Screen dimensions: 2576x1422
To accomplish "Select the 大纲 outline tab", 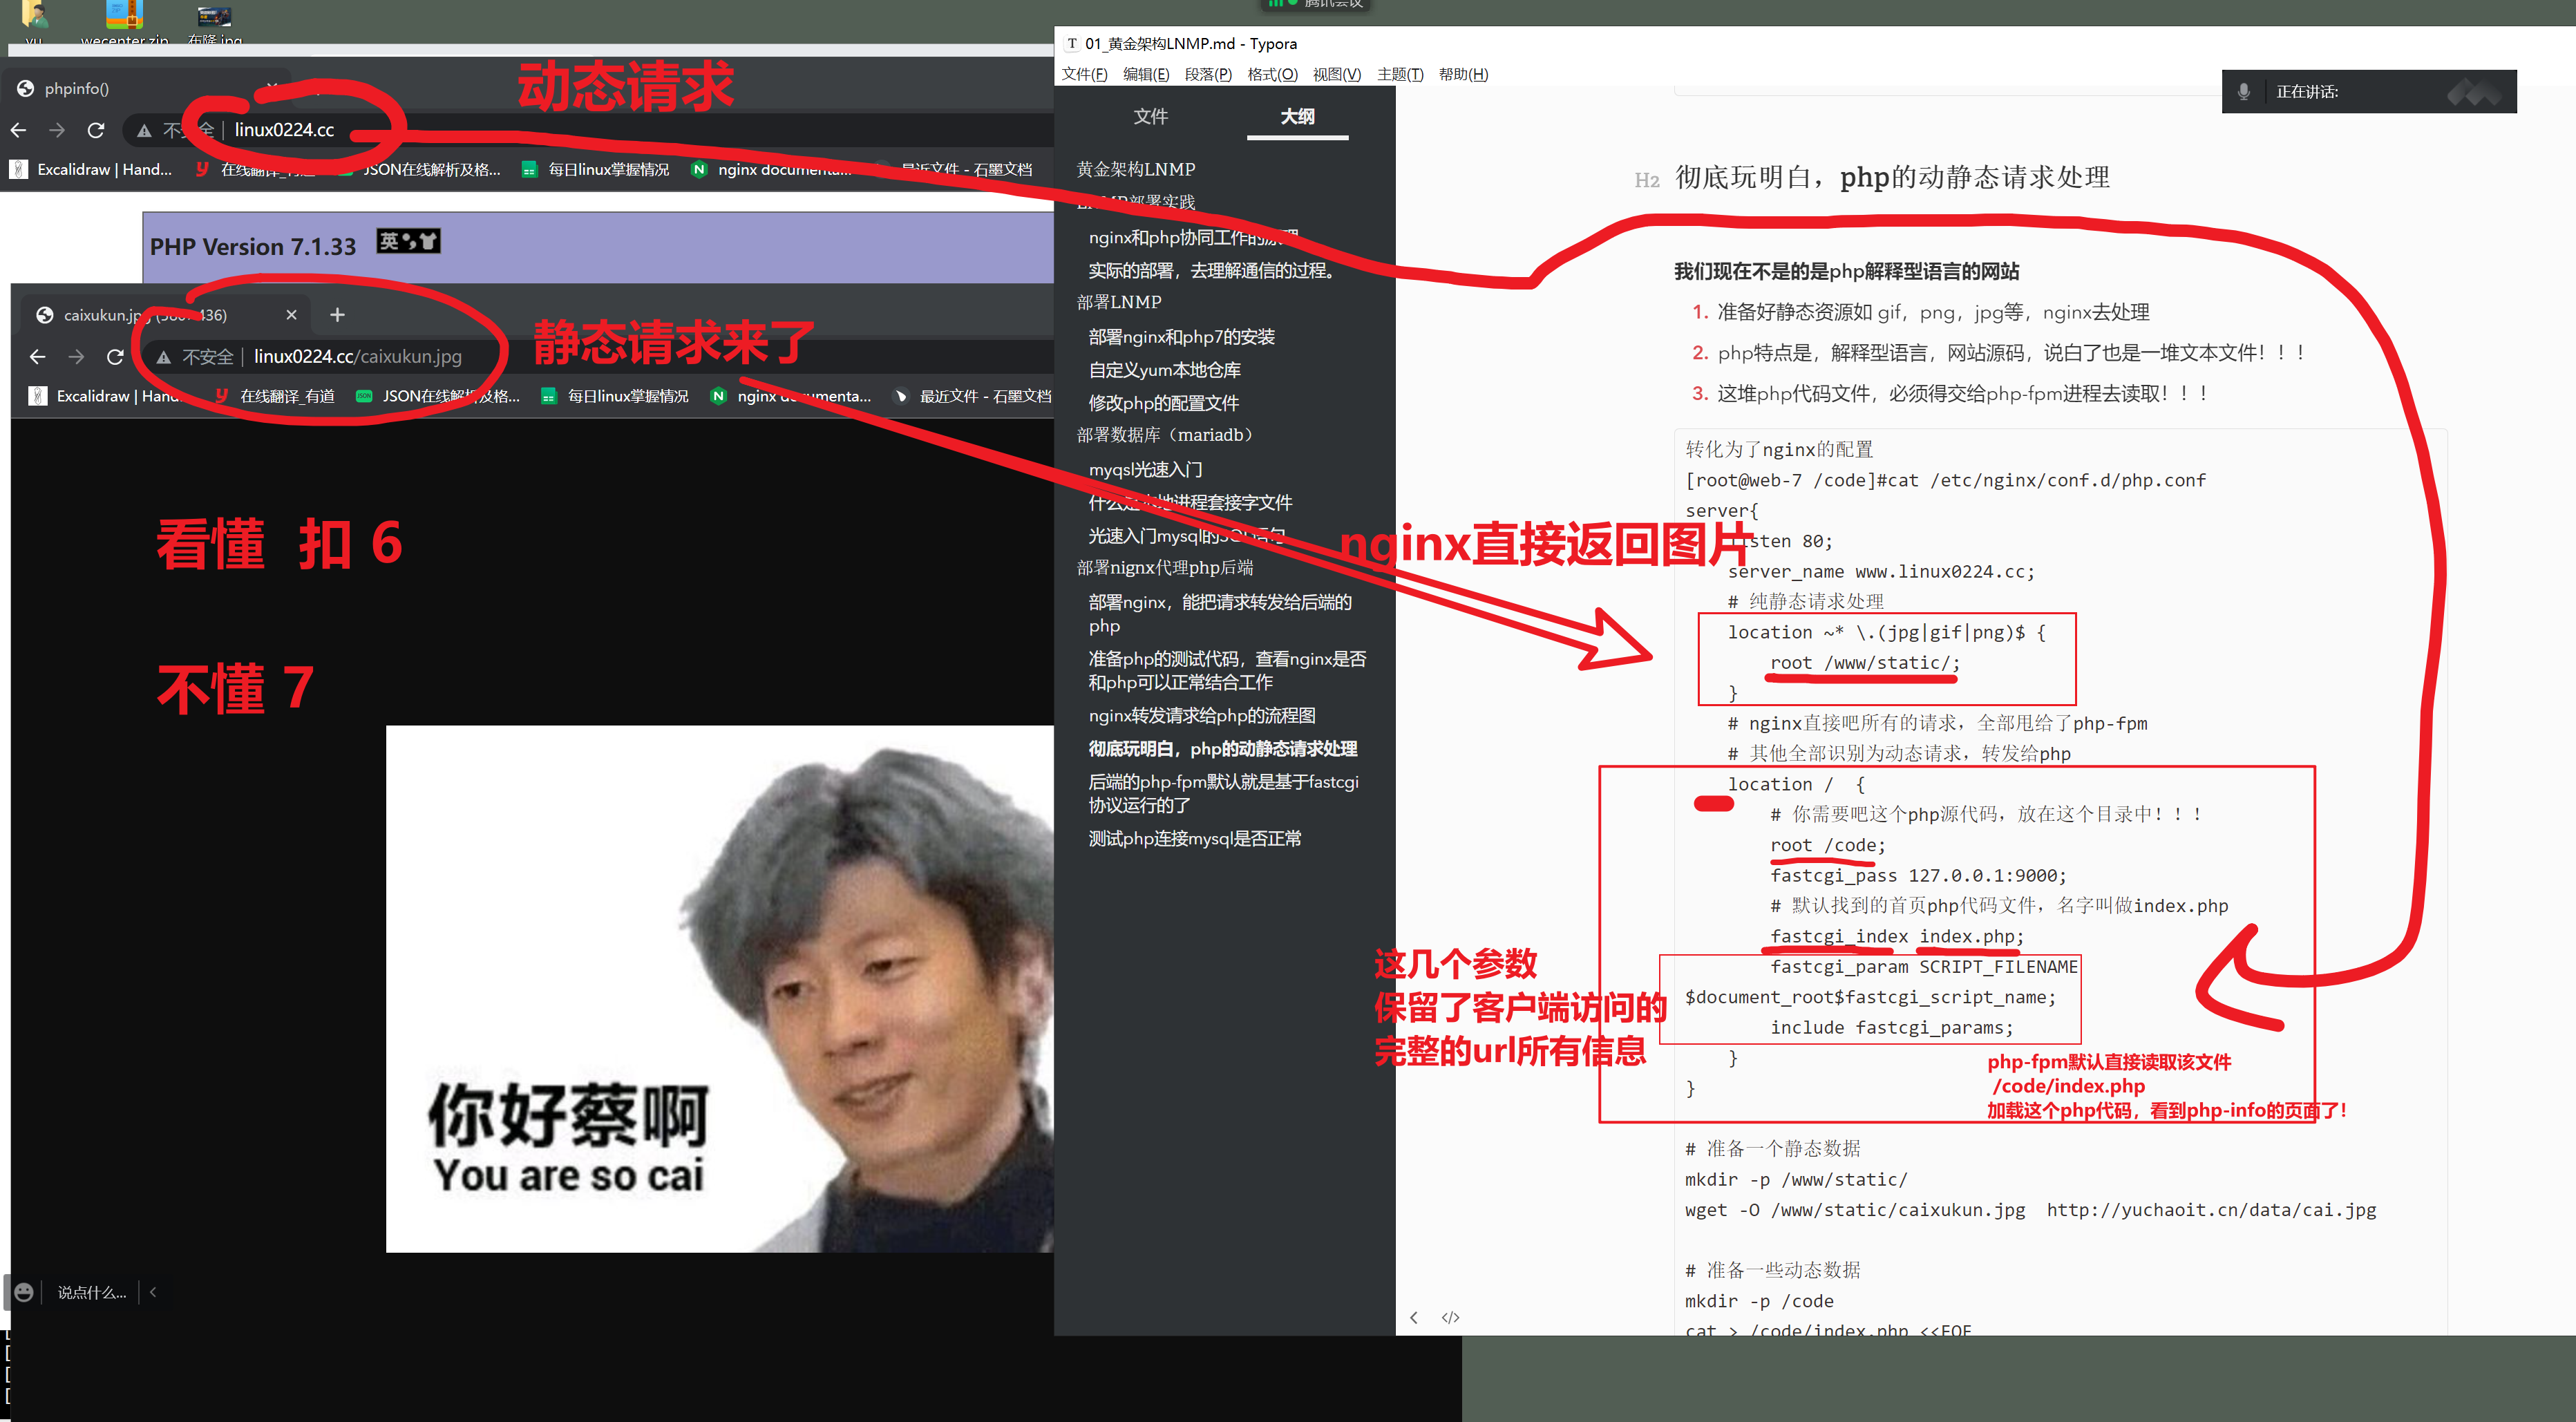I will 1297,117.
